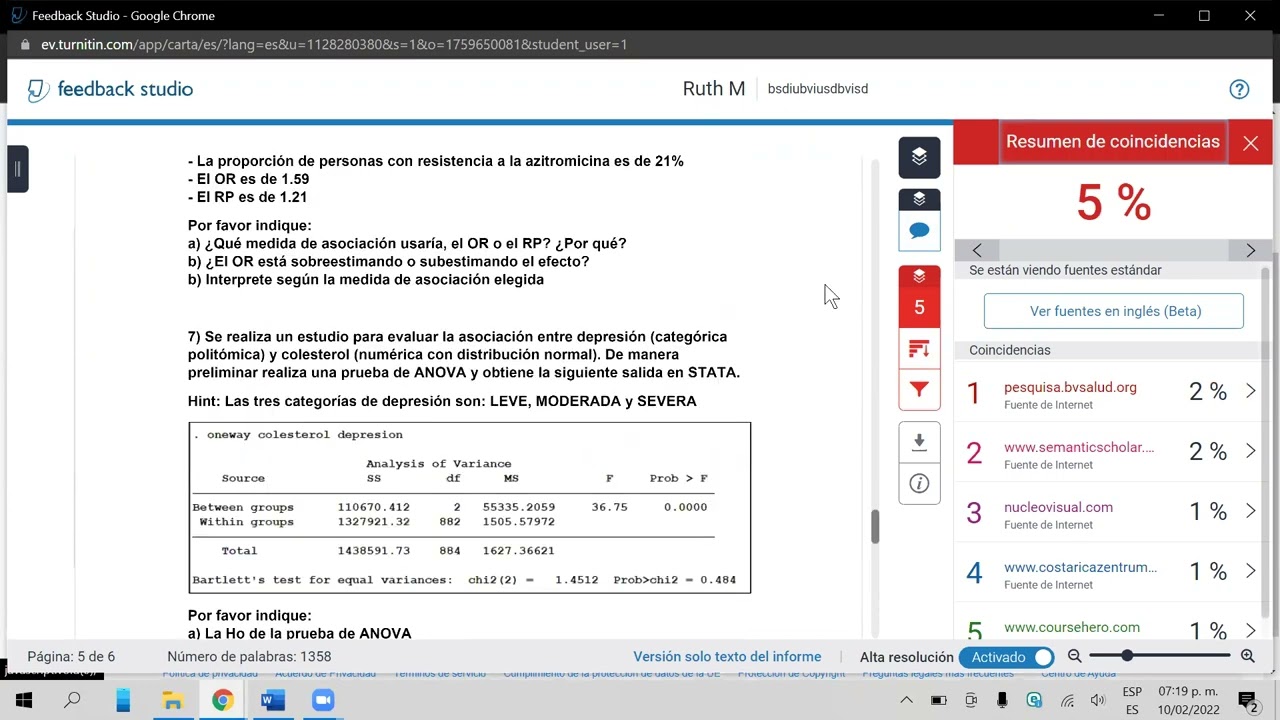1280x720 pixels.
Task: Expand the www.costaricazentrum match details
Action: [1250, 571]
